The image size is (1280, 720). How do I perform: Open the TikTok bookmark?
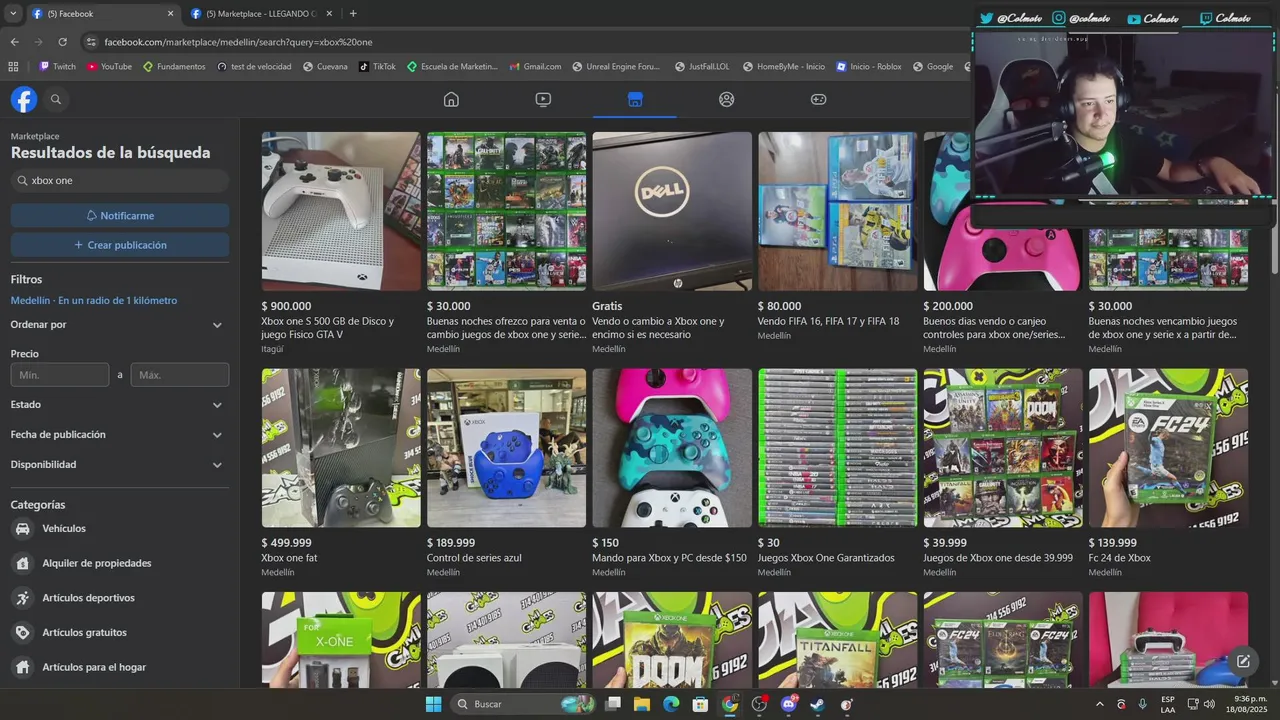[377, 67]
